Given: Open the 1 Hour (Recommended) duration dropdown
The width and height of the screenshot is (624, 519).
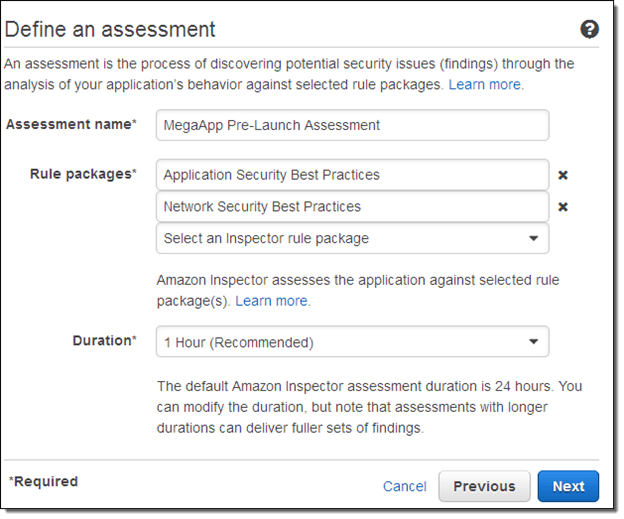Looking at the screenshot, I should coord(353,341).
